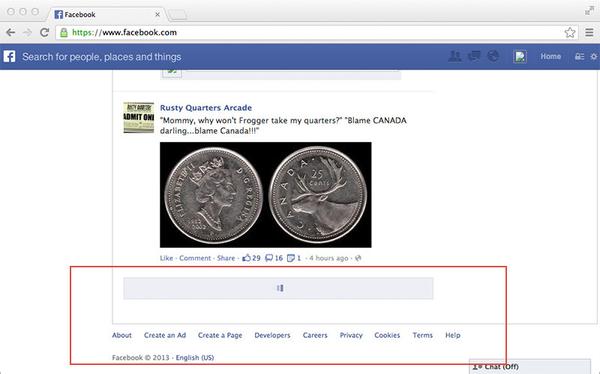Open Developers footer link
Image resolution: width=600 pixels, height=374 pixels.
point(272,335)
